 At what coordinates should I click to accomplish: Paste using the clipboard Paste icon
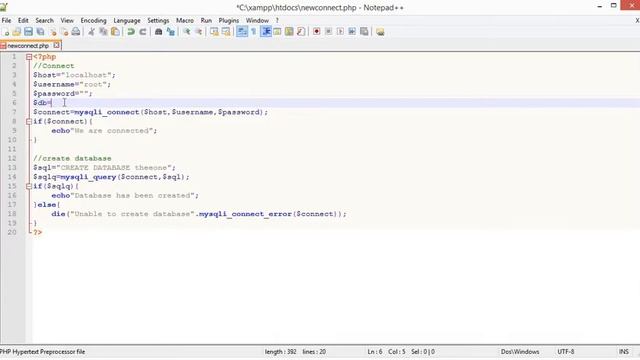(x=115, y=32)
